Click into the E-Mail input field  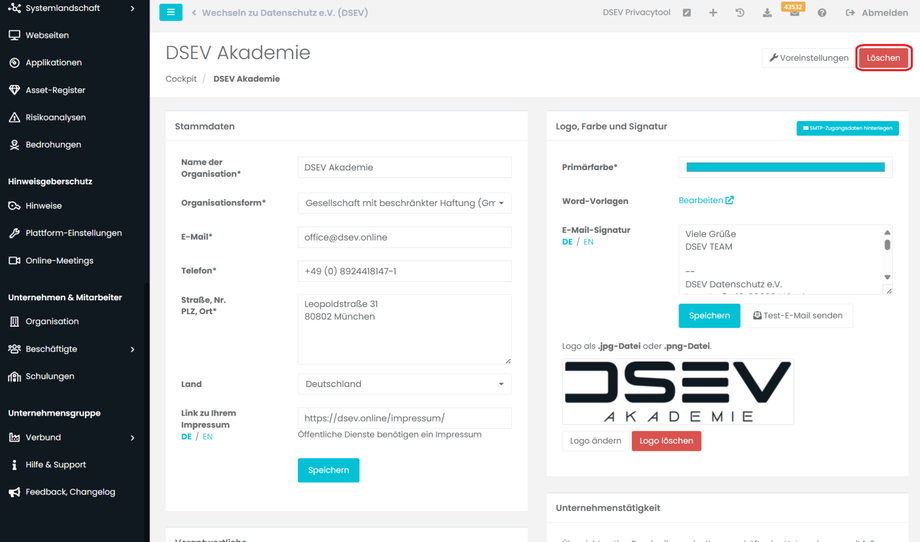(404, 237)
